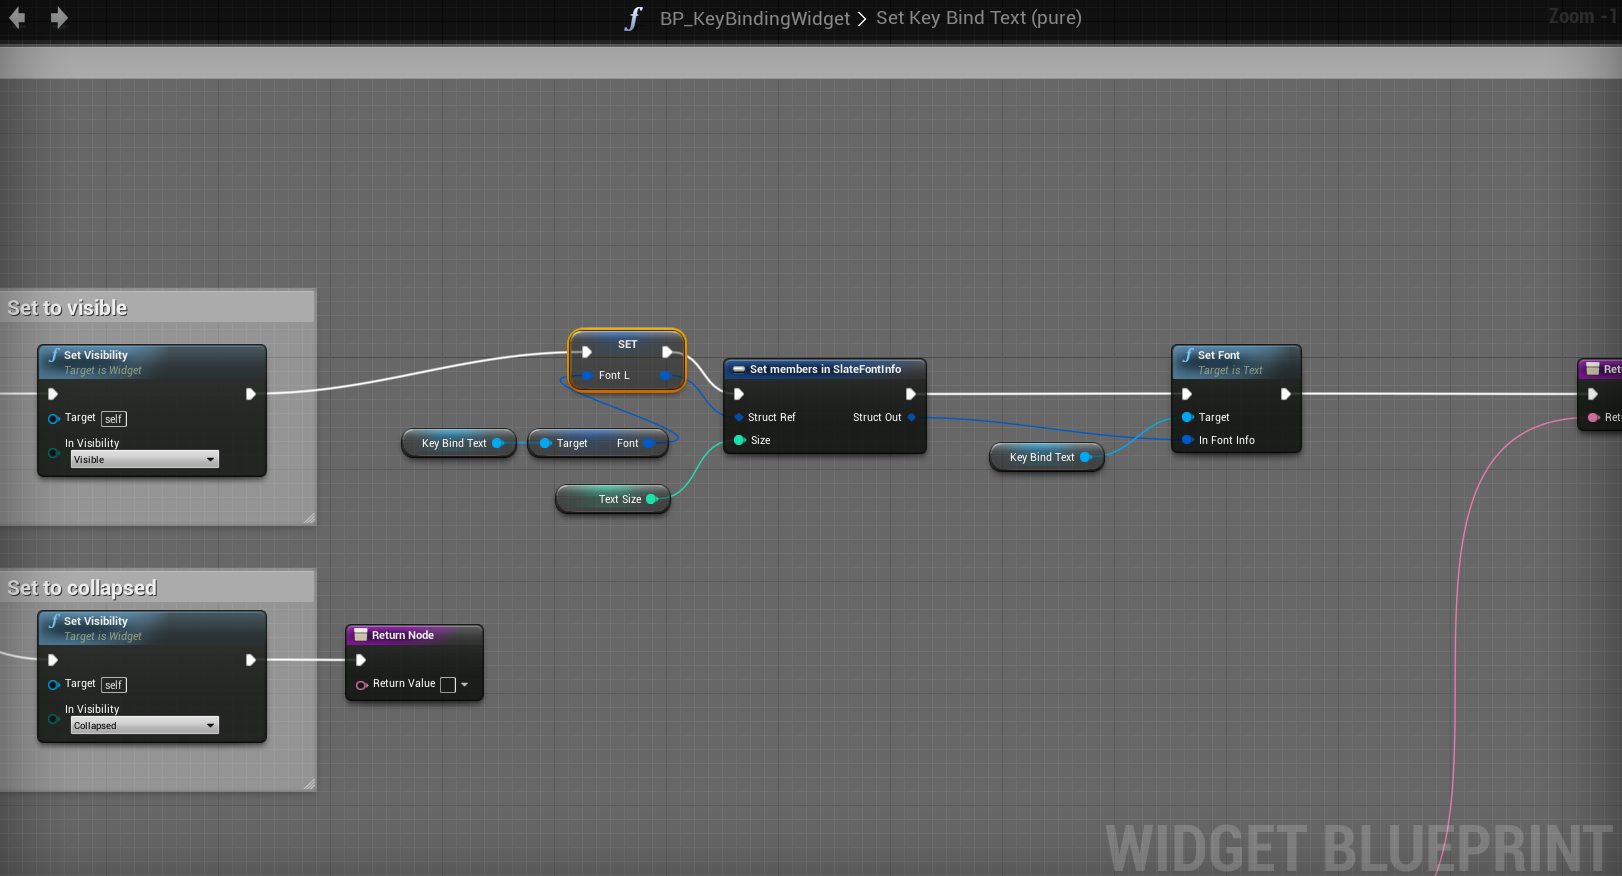The height and width of the screenshot is (876, 1622).
Task: Select the Text Size variable node
Action: 613,499
